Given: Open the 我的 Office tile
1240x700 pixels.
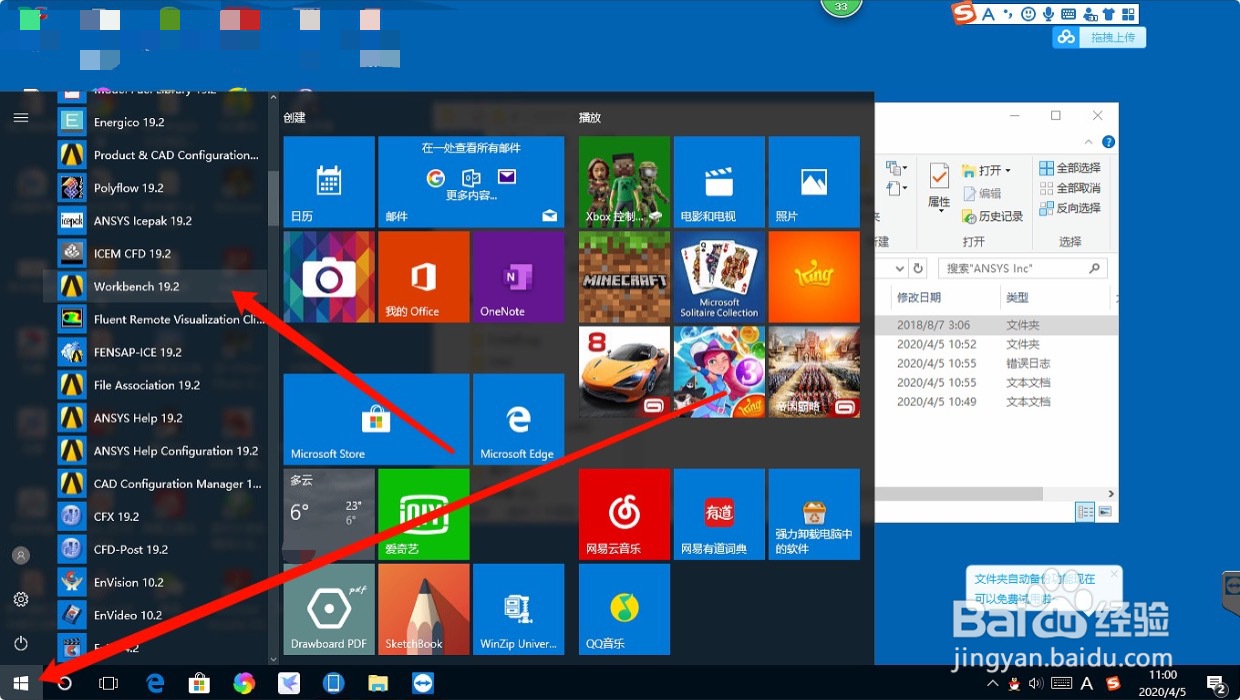Looking at the screenshot, I should tap(424, 277).
